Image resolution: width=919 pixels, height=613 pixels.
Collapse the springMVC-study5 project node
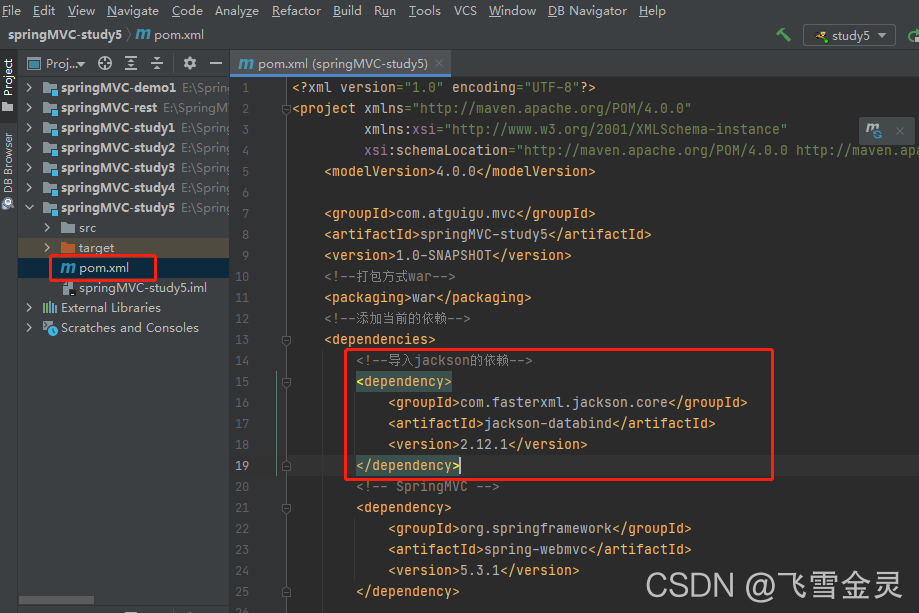click(28, 207)
